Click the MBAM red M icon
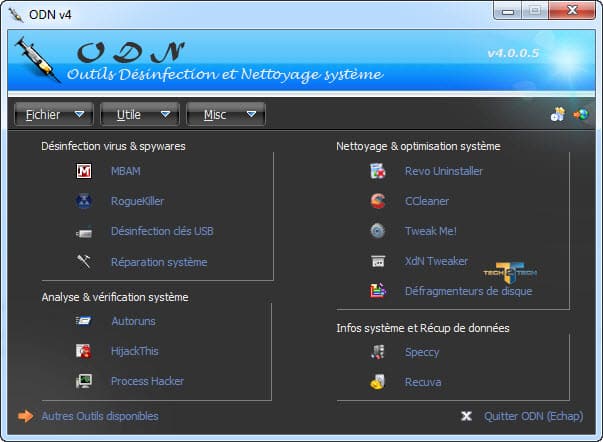Screen dimensions: 603x442 84,171
